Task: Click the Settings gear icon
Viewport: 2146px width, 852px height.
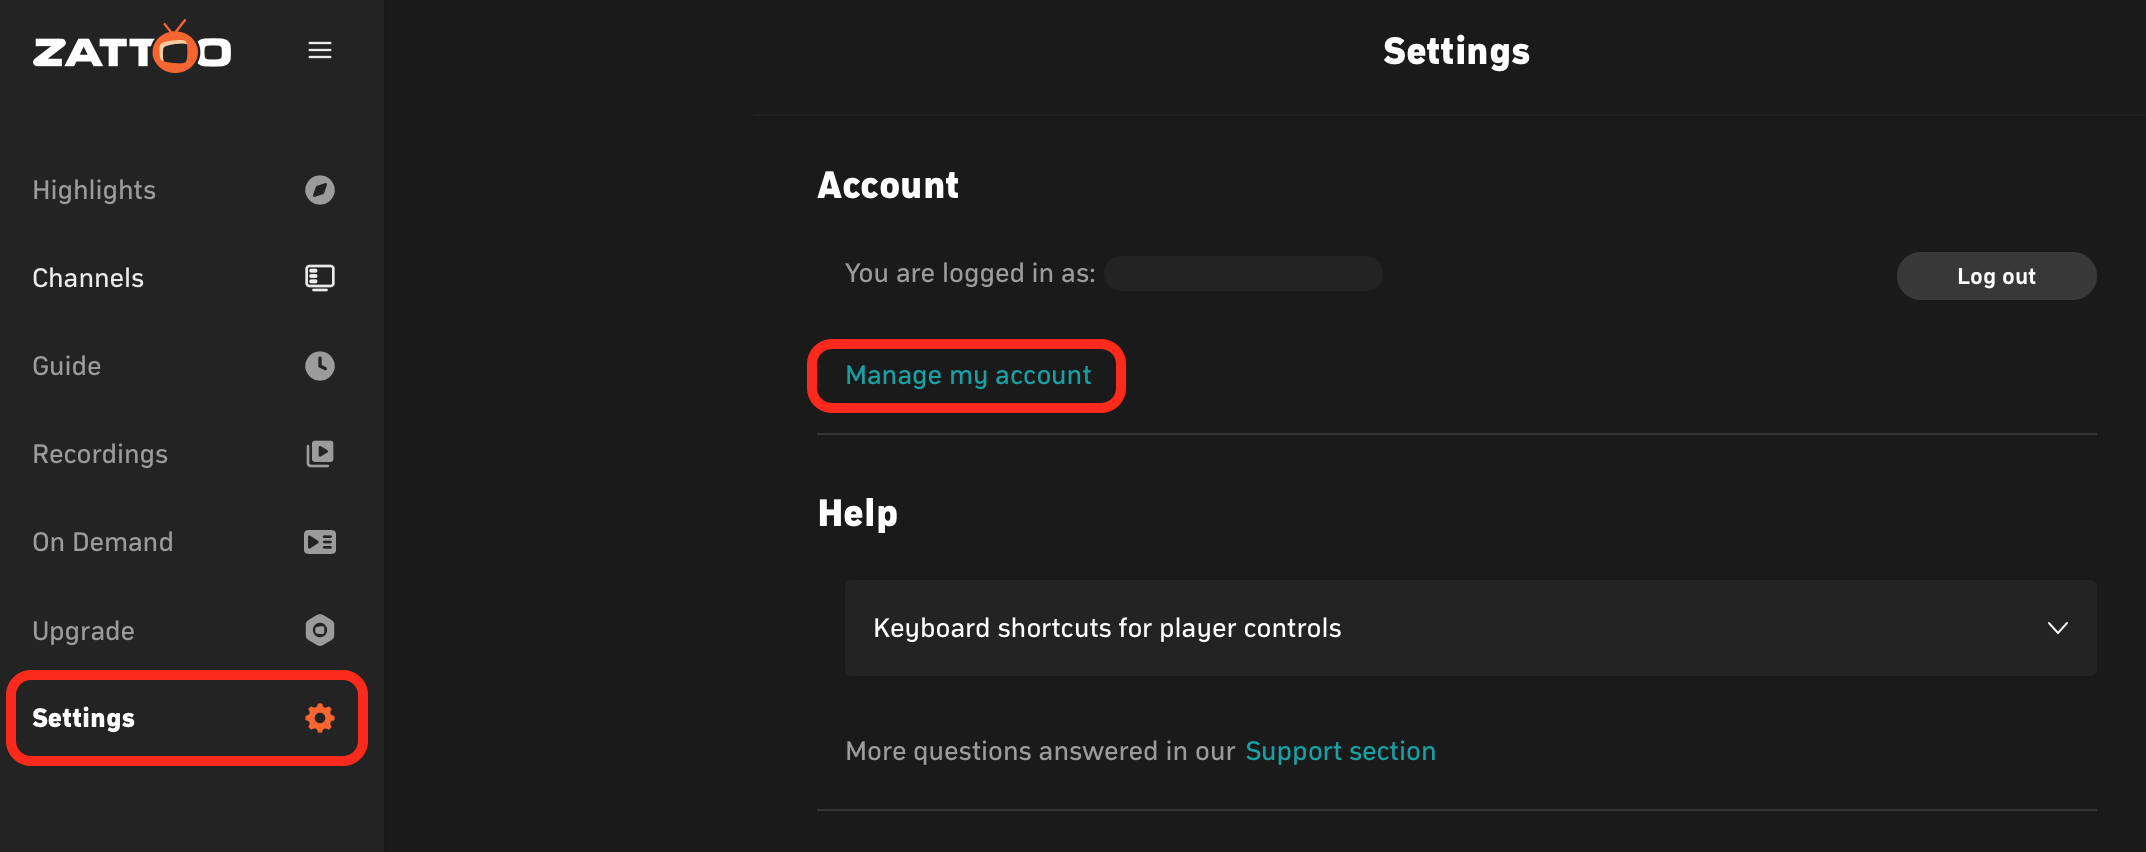Action: [319, 717]
